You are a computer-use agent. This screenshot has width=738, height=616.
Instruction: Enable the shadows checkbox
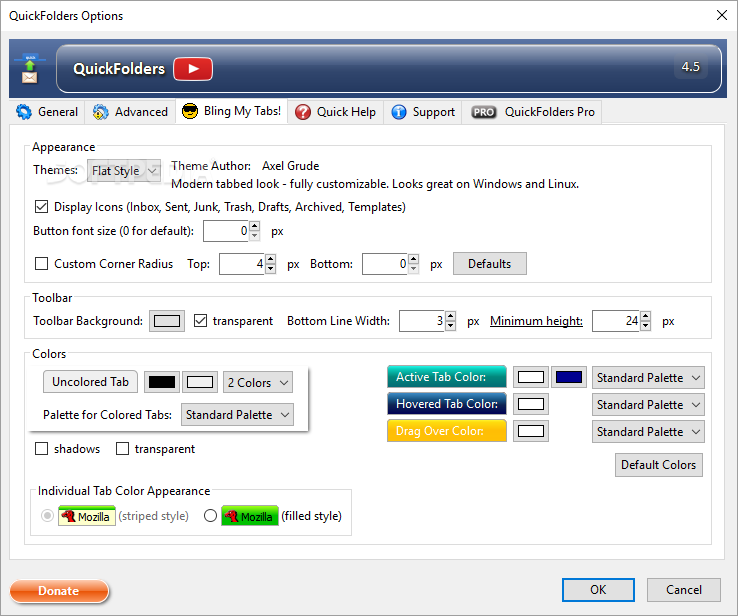pos(41,448)
